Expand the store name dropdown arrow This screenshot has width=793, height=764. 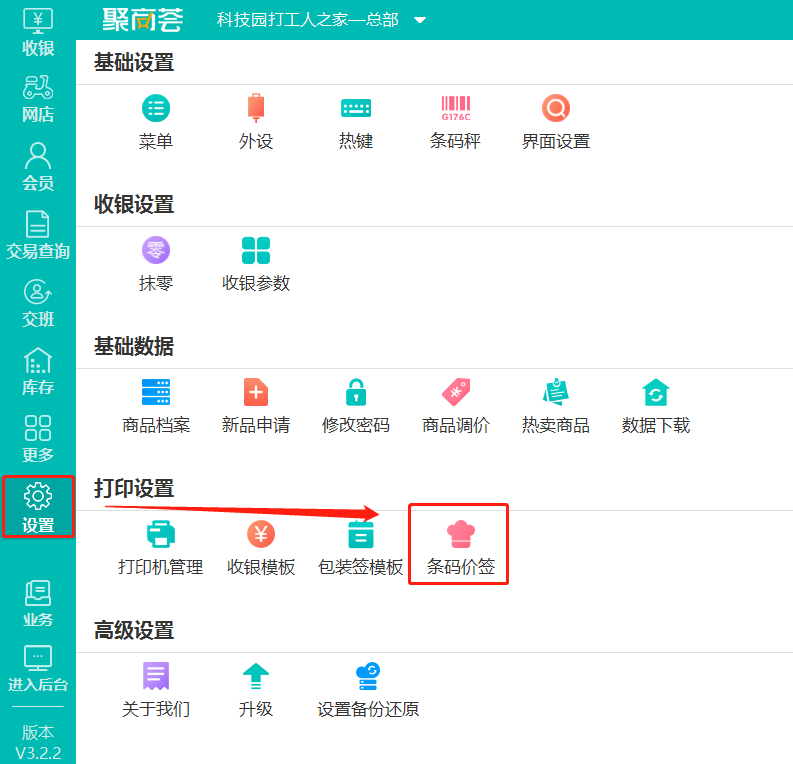coord(419,21)
